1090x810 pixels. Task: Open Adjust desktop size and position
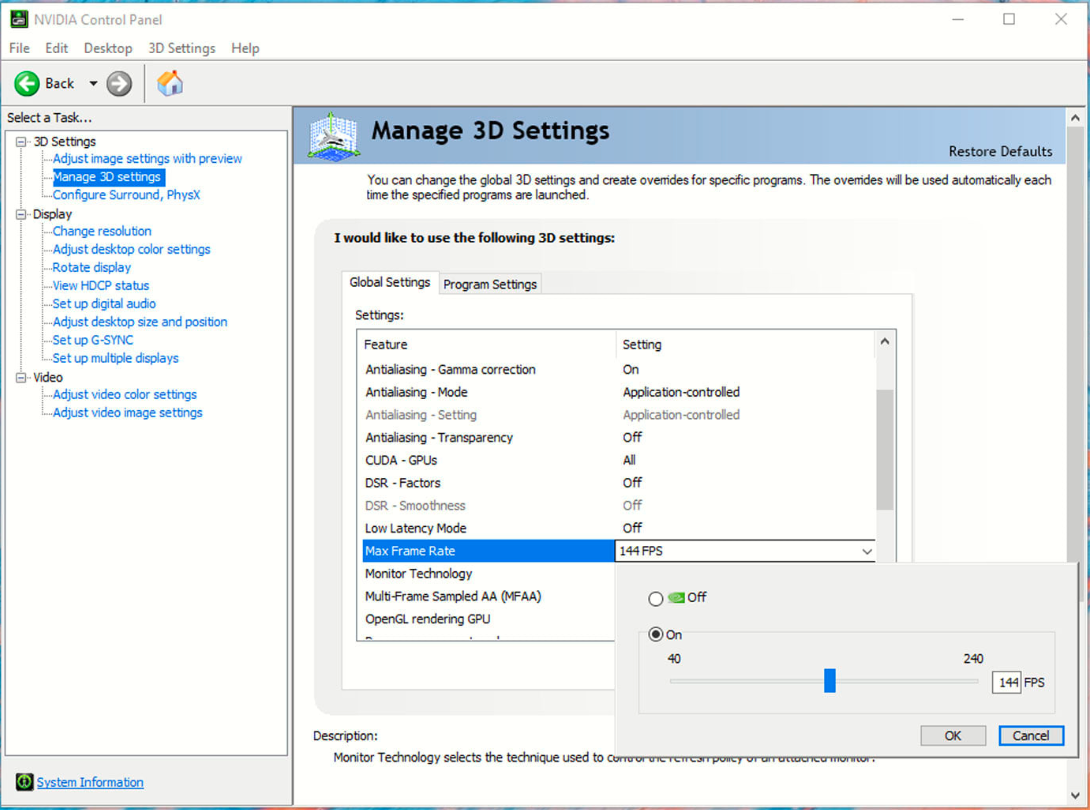coord(140,321)
